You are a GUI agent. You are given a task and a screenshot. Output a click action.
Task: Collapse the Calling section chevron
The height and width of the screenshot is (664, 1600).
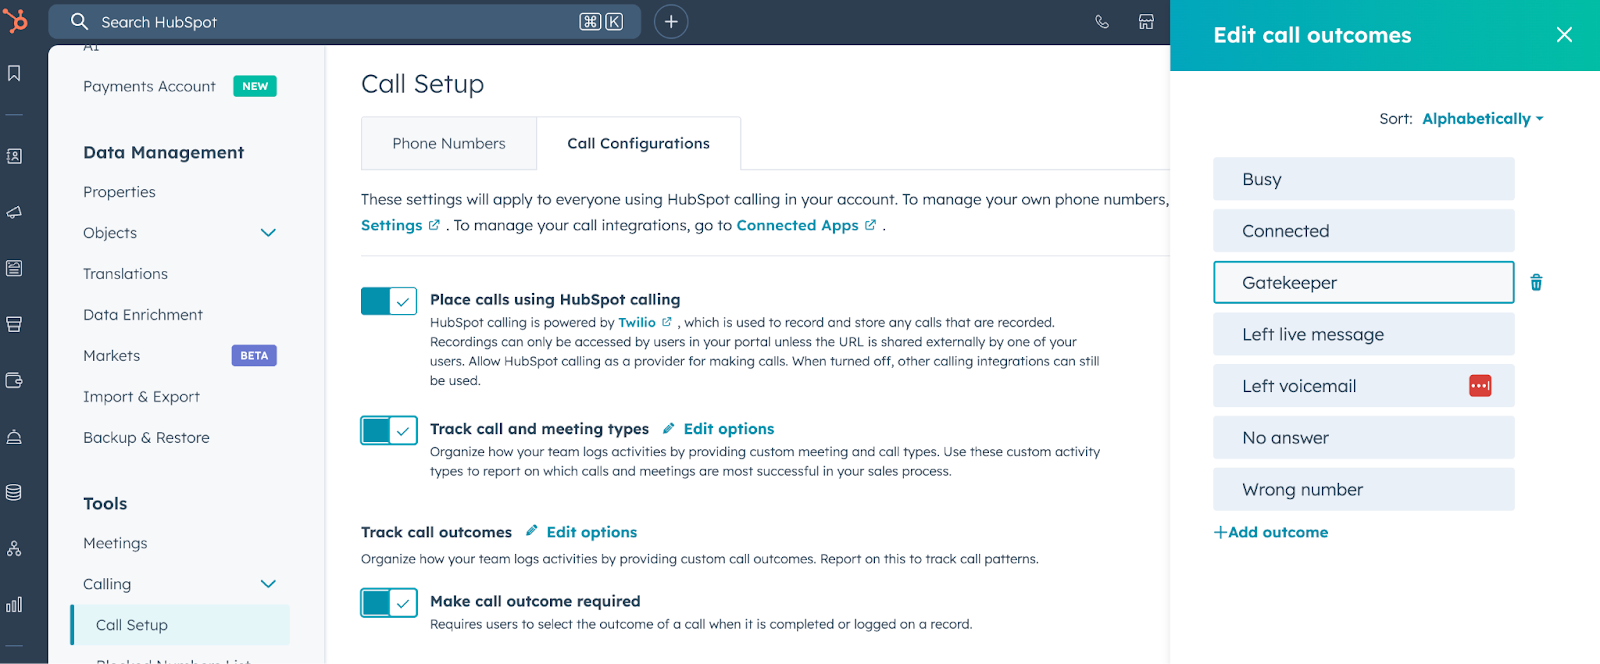coord(268,584)
